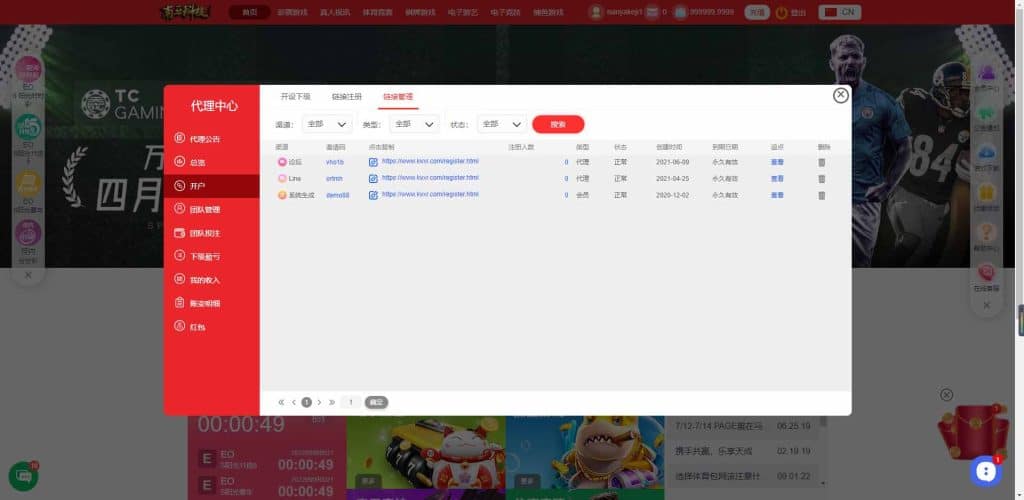Switch to the 开设下级 tab

[295, 97]
